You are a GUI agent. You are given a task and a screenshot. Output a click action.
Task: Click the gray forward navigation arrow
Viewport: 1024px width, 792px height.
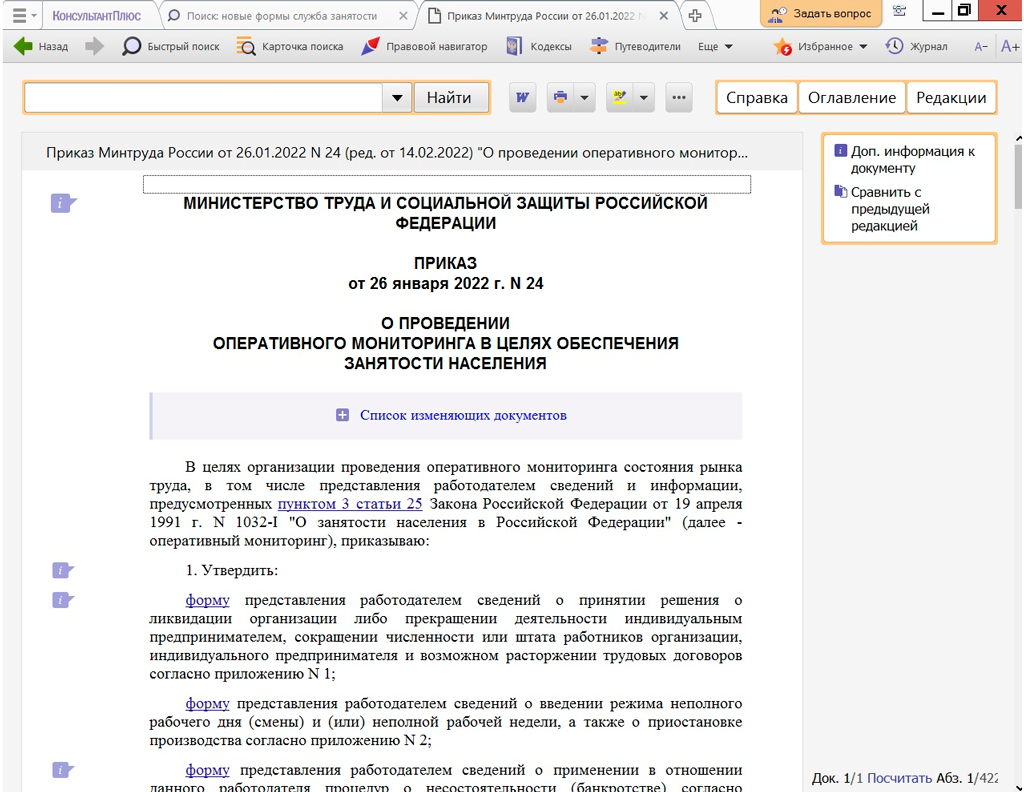tap(94, 46)
